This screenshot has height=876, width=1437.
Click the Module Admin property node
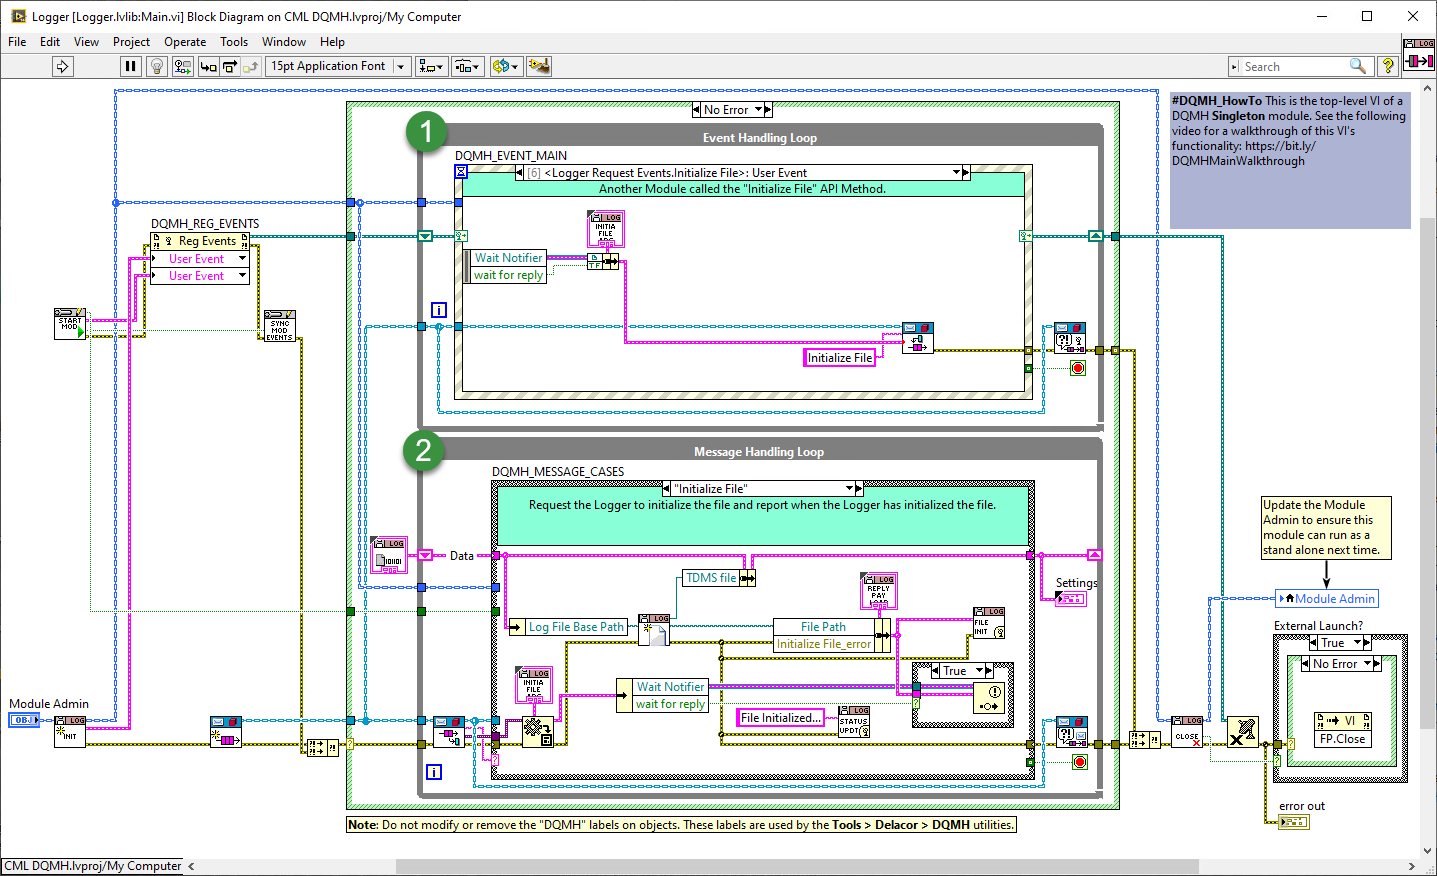click(x=1328, y=599)
